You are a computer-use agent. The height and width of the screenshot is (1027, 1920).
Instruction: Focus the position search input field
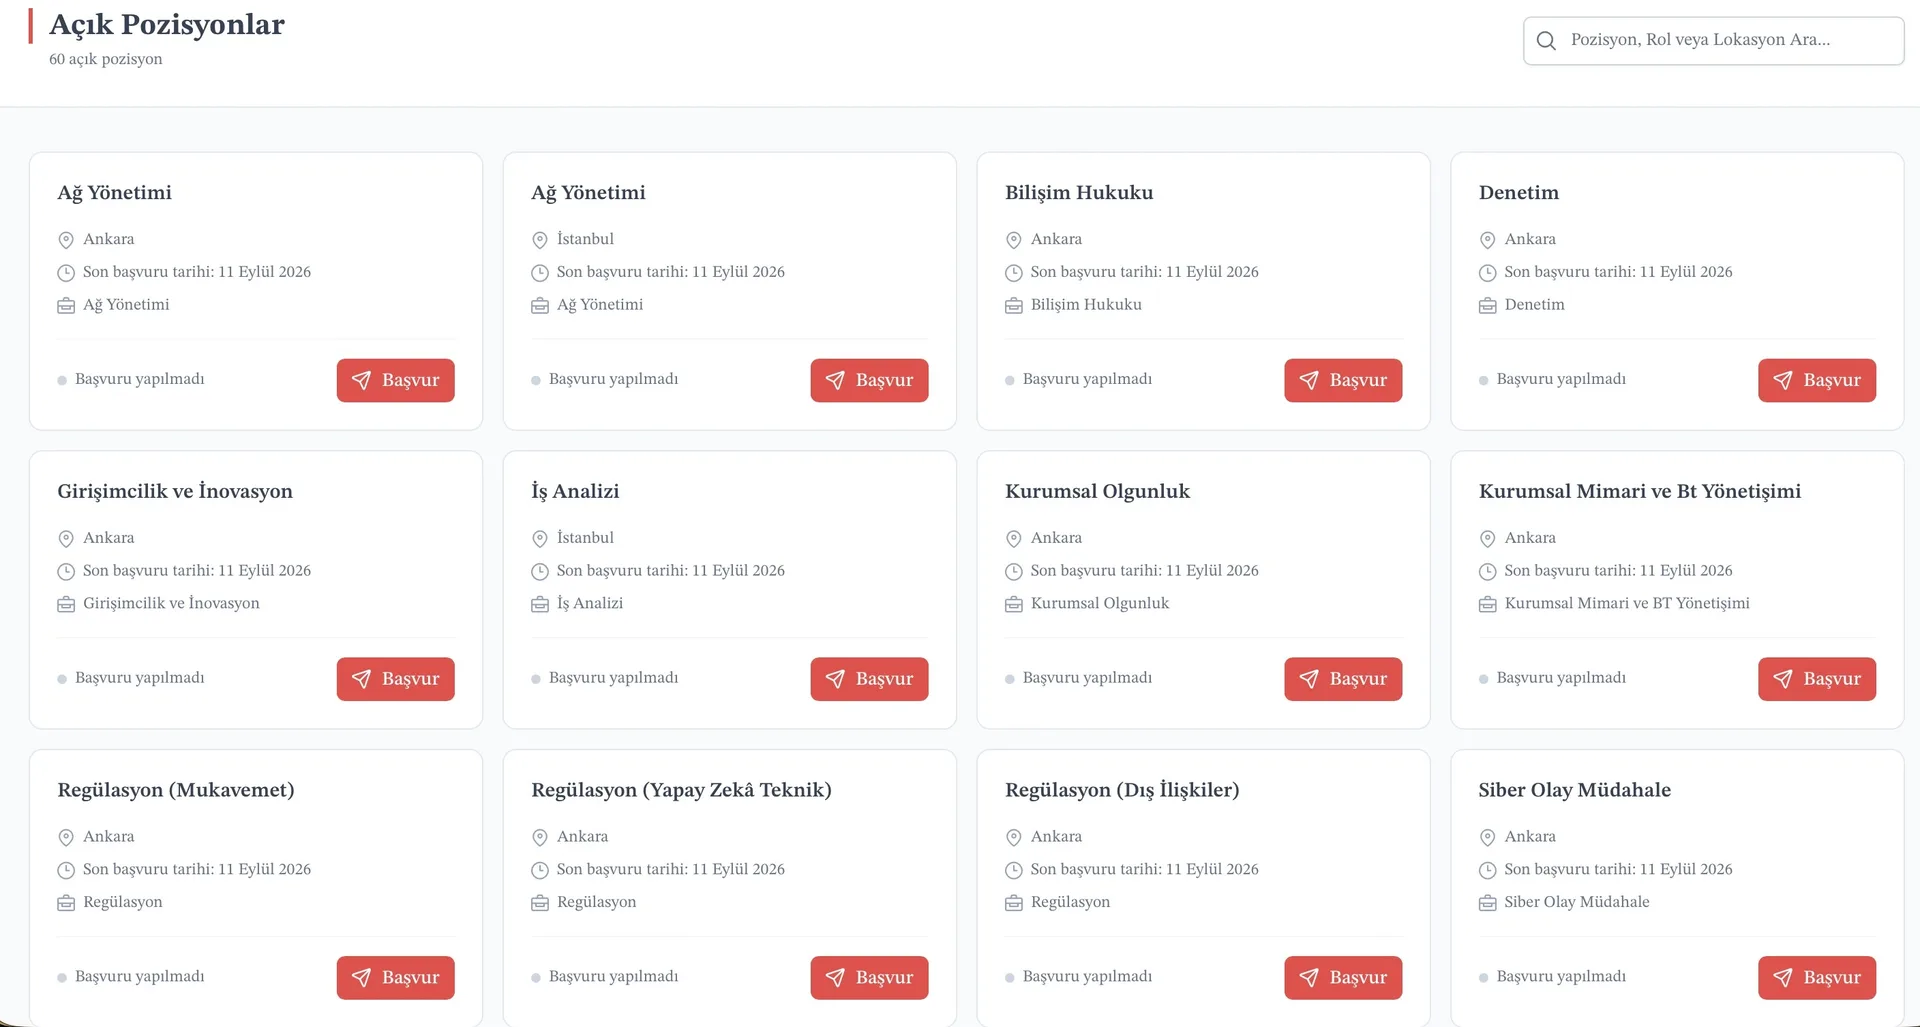(1713, 41)
